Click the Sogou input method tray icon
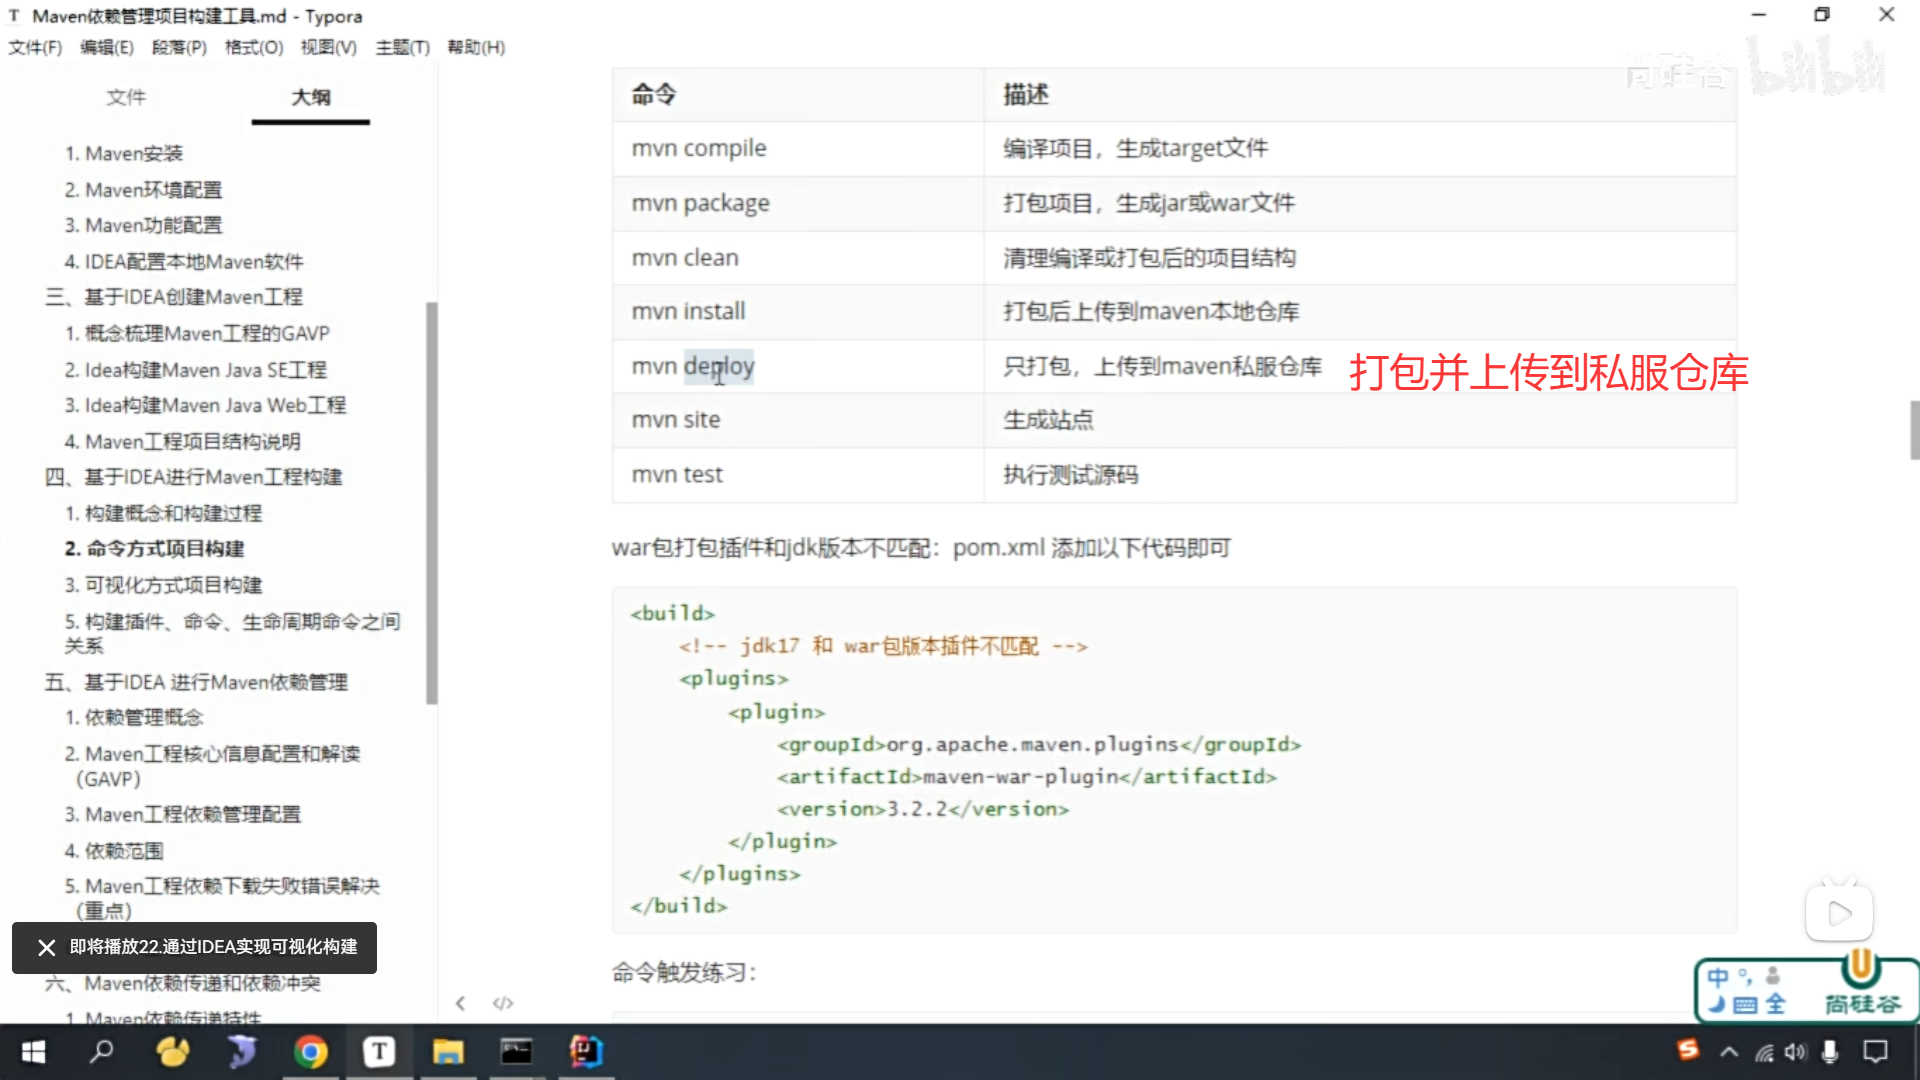The image size is (1920, 1080). point(1688,1050)
